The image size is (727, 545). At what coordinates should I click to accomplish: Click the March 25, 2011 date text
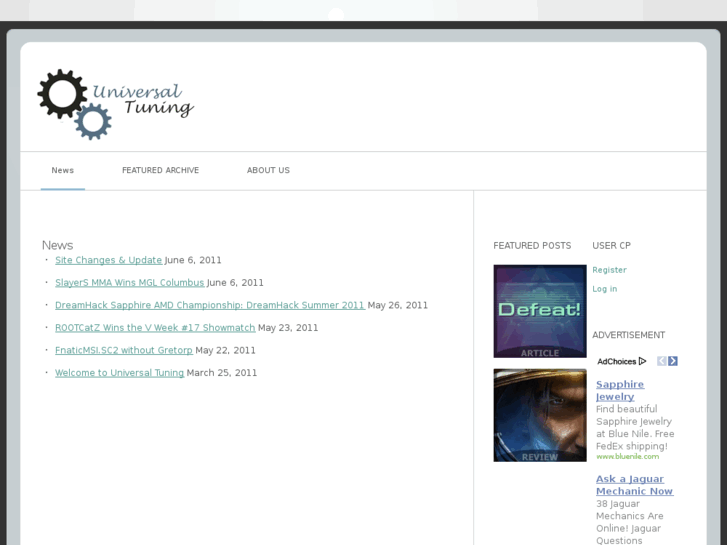click(x=222, y=373)
